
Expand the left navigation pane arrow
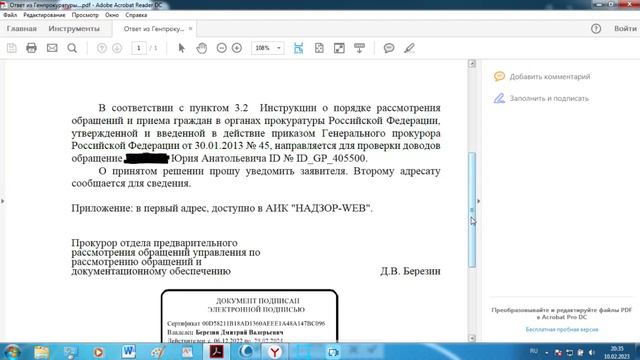pyautogui.click(x=2, y=201)
